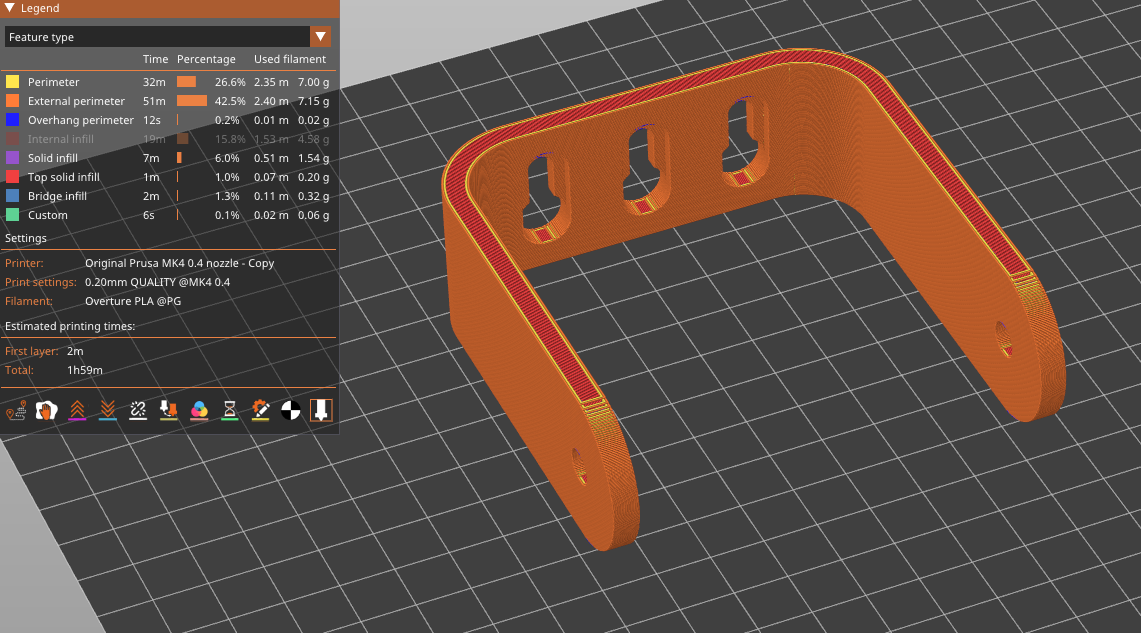Click the yellow Perimeter color swatch

click(13, 82)
